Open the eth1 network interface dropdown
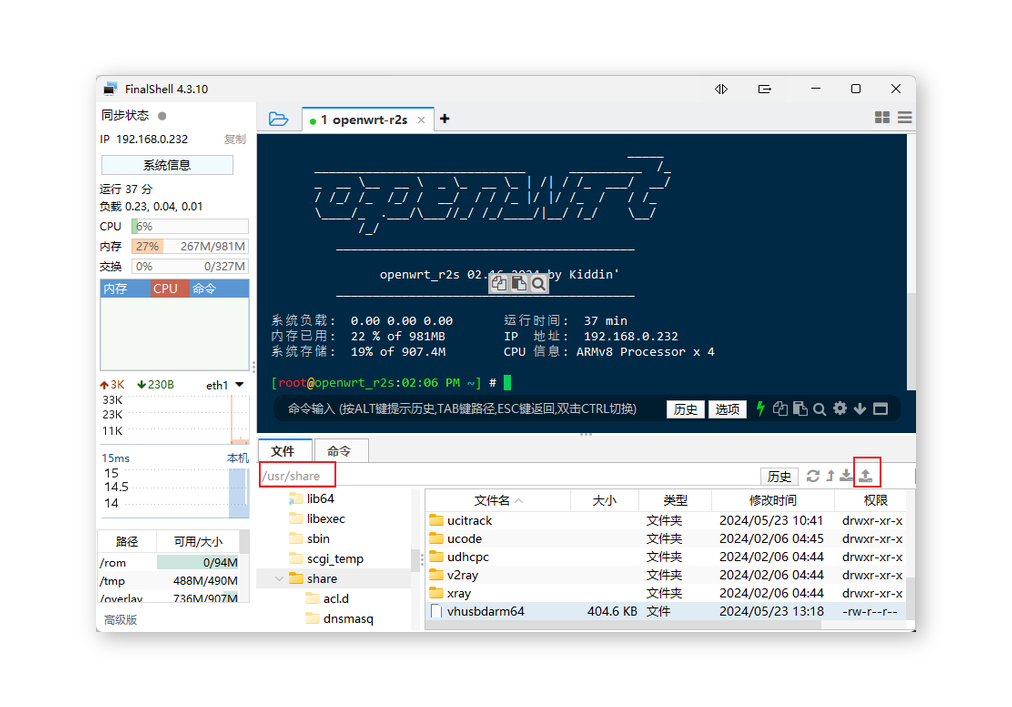The height and width of the screenshot is (707, 1012). 239,385
